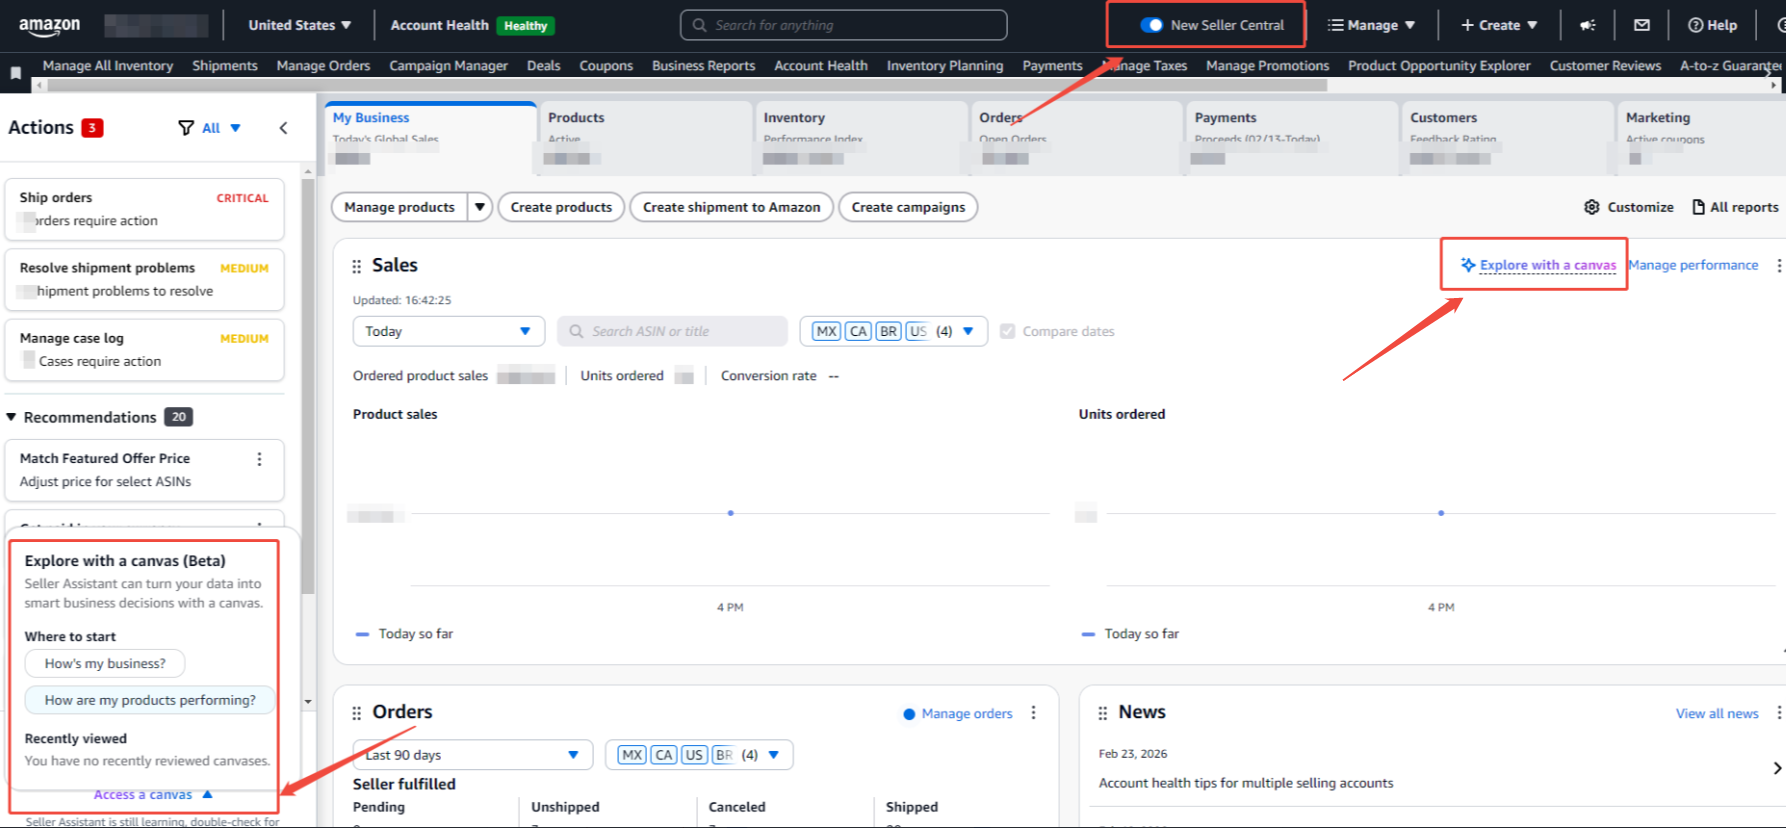Open Business Reports in navigation bar
Viewport: 1786px width, 828px height.
(703, 66)
